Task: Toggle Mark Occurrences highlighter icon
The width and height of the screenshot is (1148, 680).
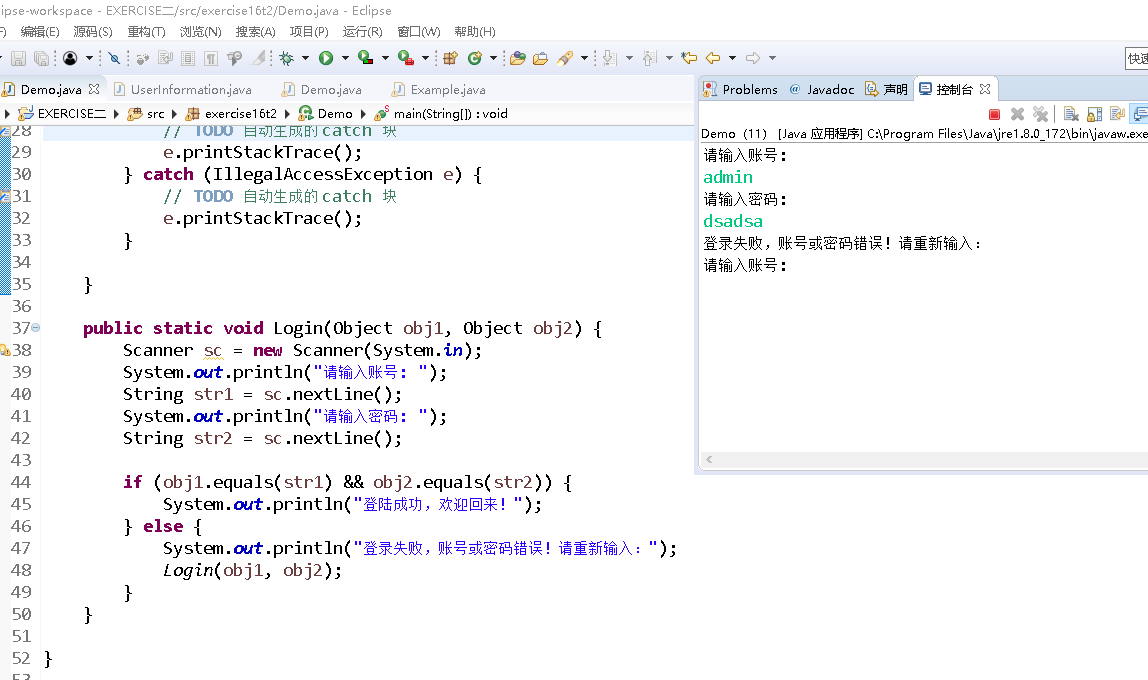Action: click(x=258, y=58)
